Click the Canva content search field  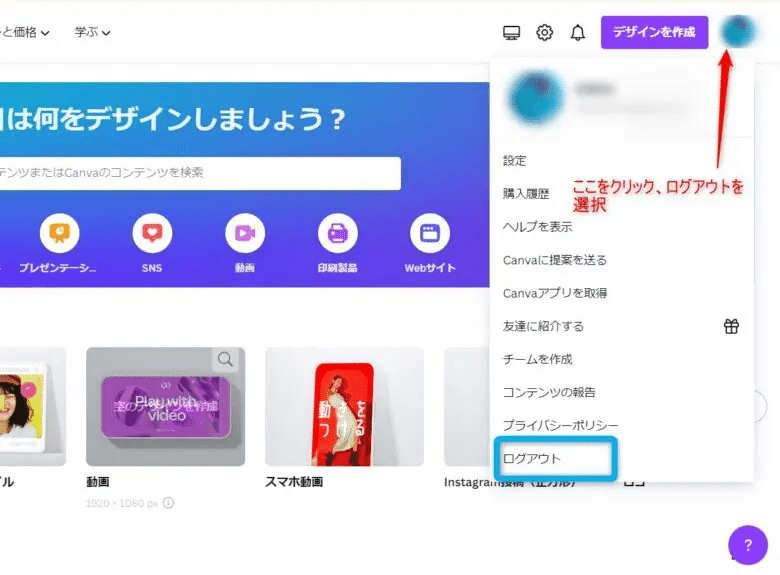click(x=200, y=173)
